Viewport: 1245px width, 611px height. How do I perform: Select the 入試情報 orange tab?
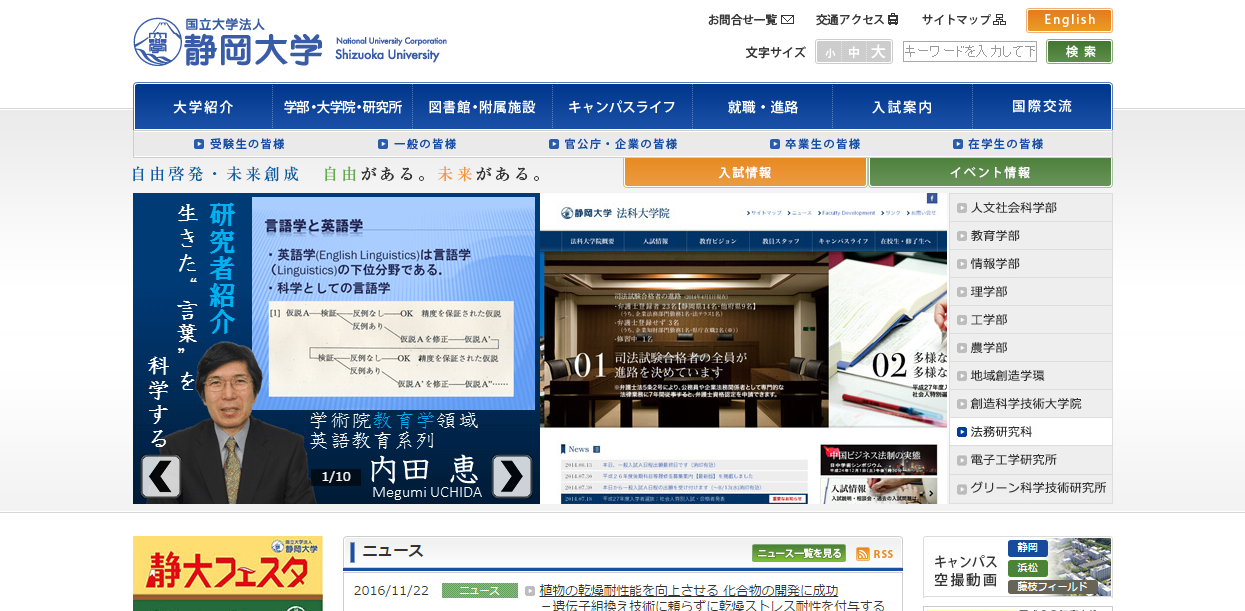tap(745, 172)
